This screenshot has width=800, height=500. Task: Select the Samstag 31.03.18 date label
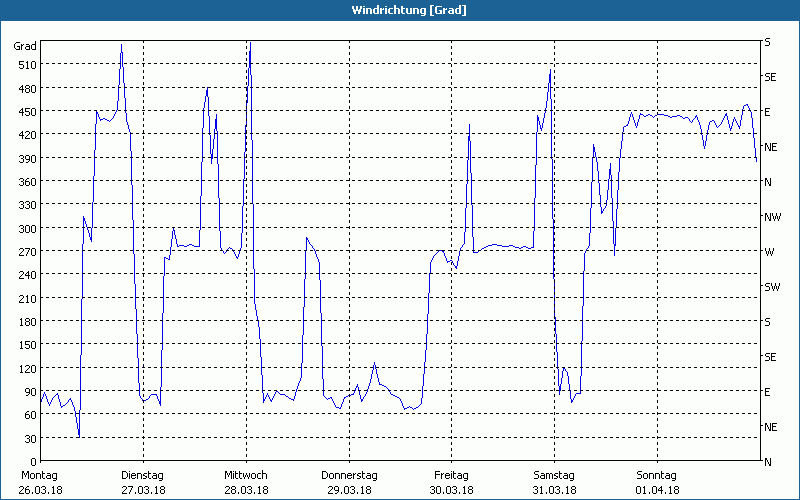click(554, 482)
